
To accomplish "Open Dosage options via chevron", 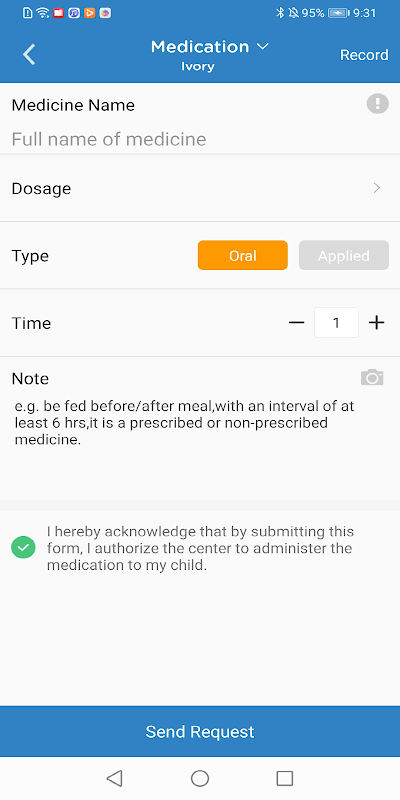I will (377, 188).
